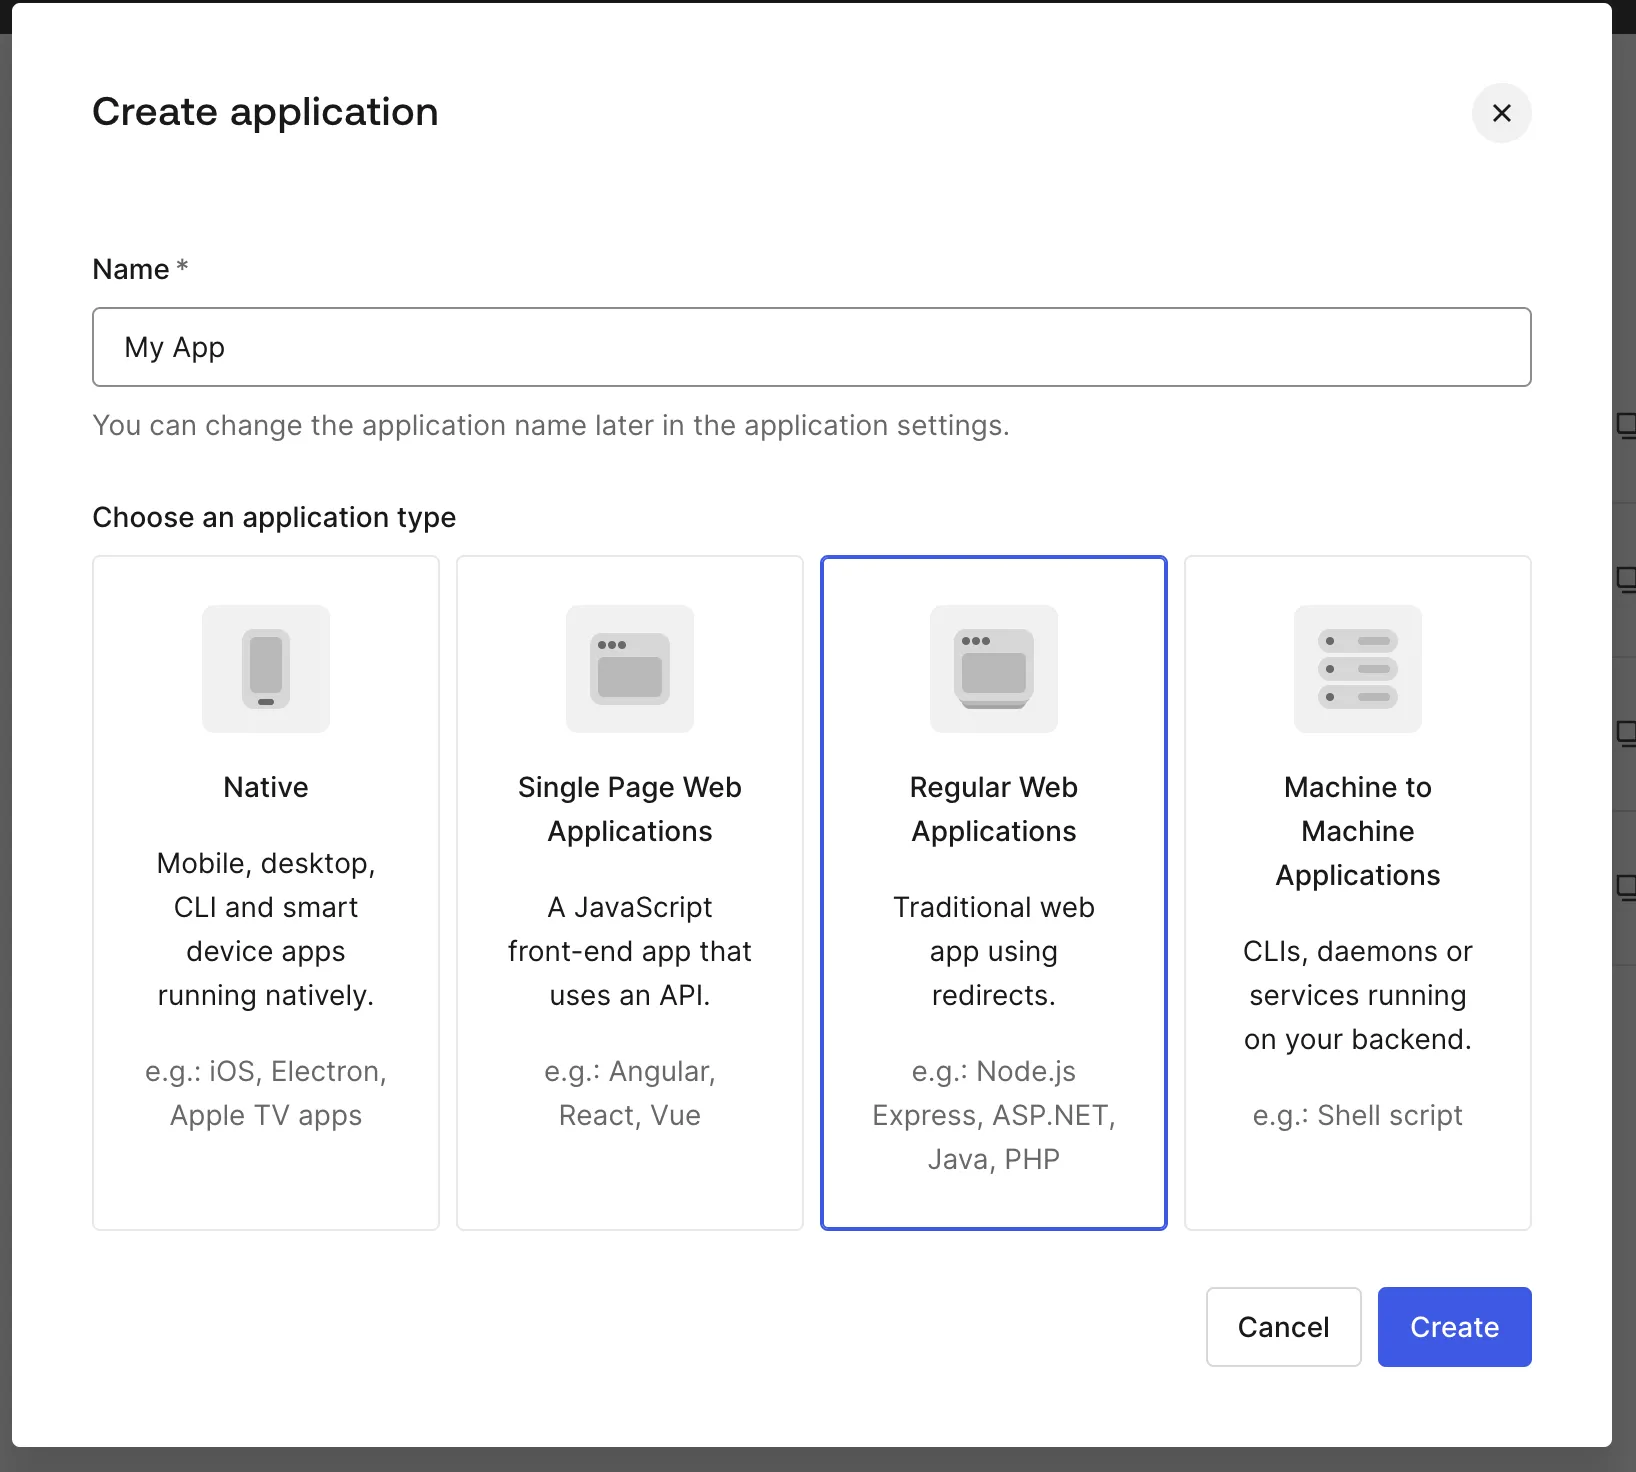Image resolution: width=1636 pixels, height=1472 pixels.
Task: Close the Create application dialog
Action: [x=1501, y=113]
